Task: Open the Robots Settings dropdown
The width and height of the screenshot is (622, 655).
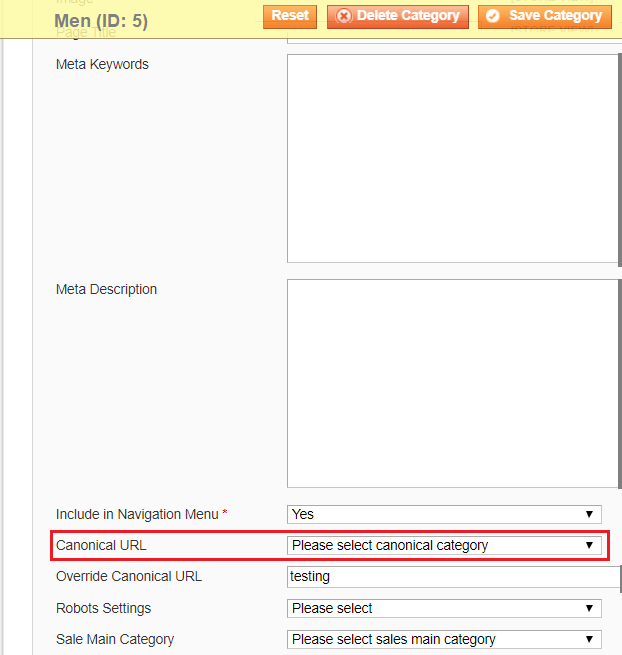Action: (444, 608)
